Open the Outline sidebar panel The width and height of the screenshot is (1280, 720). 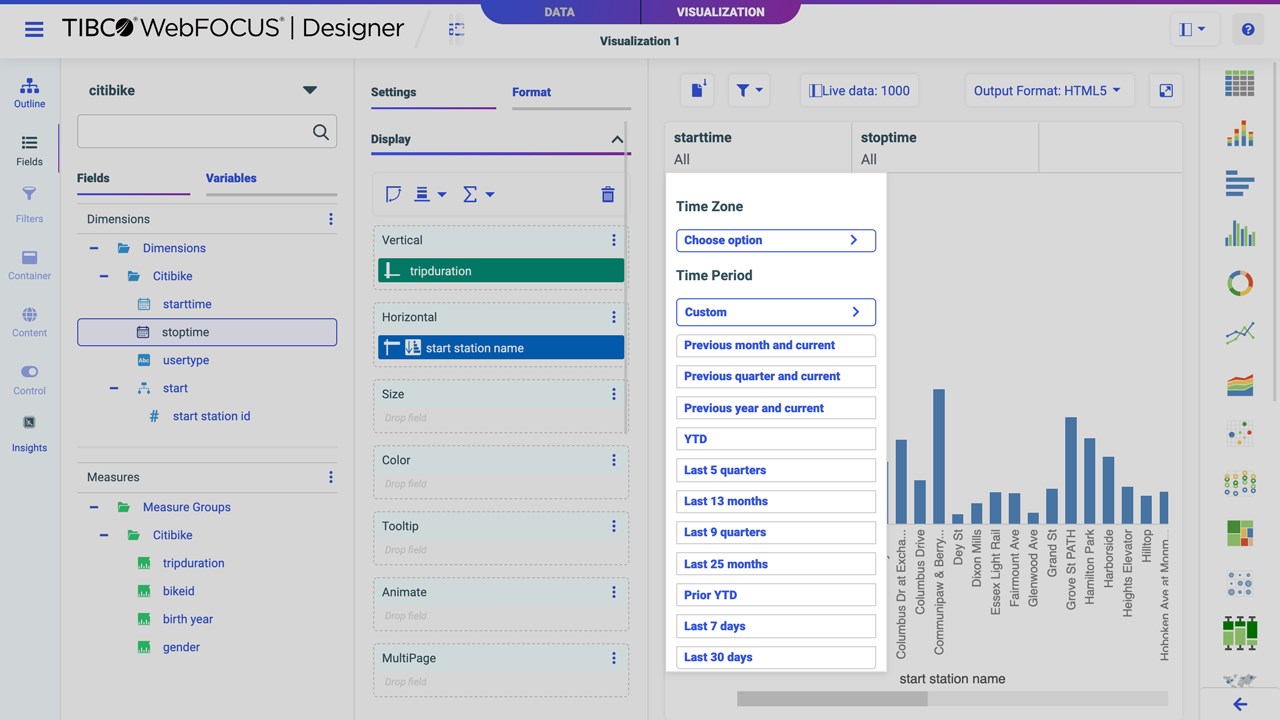29,93
